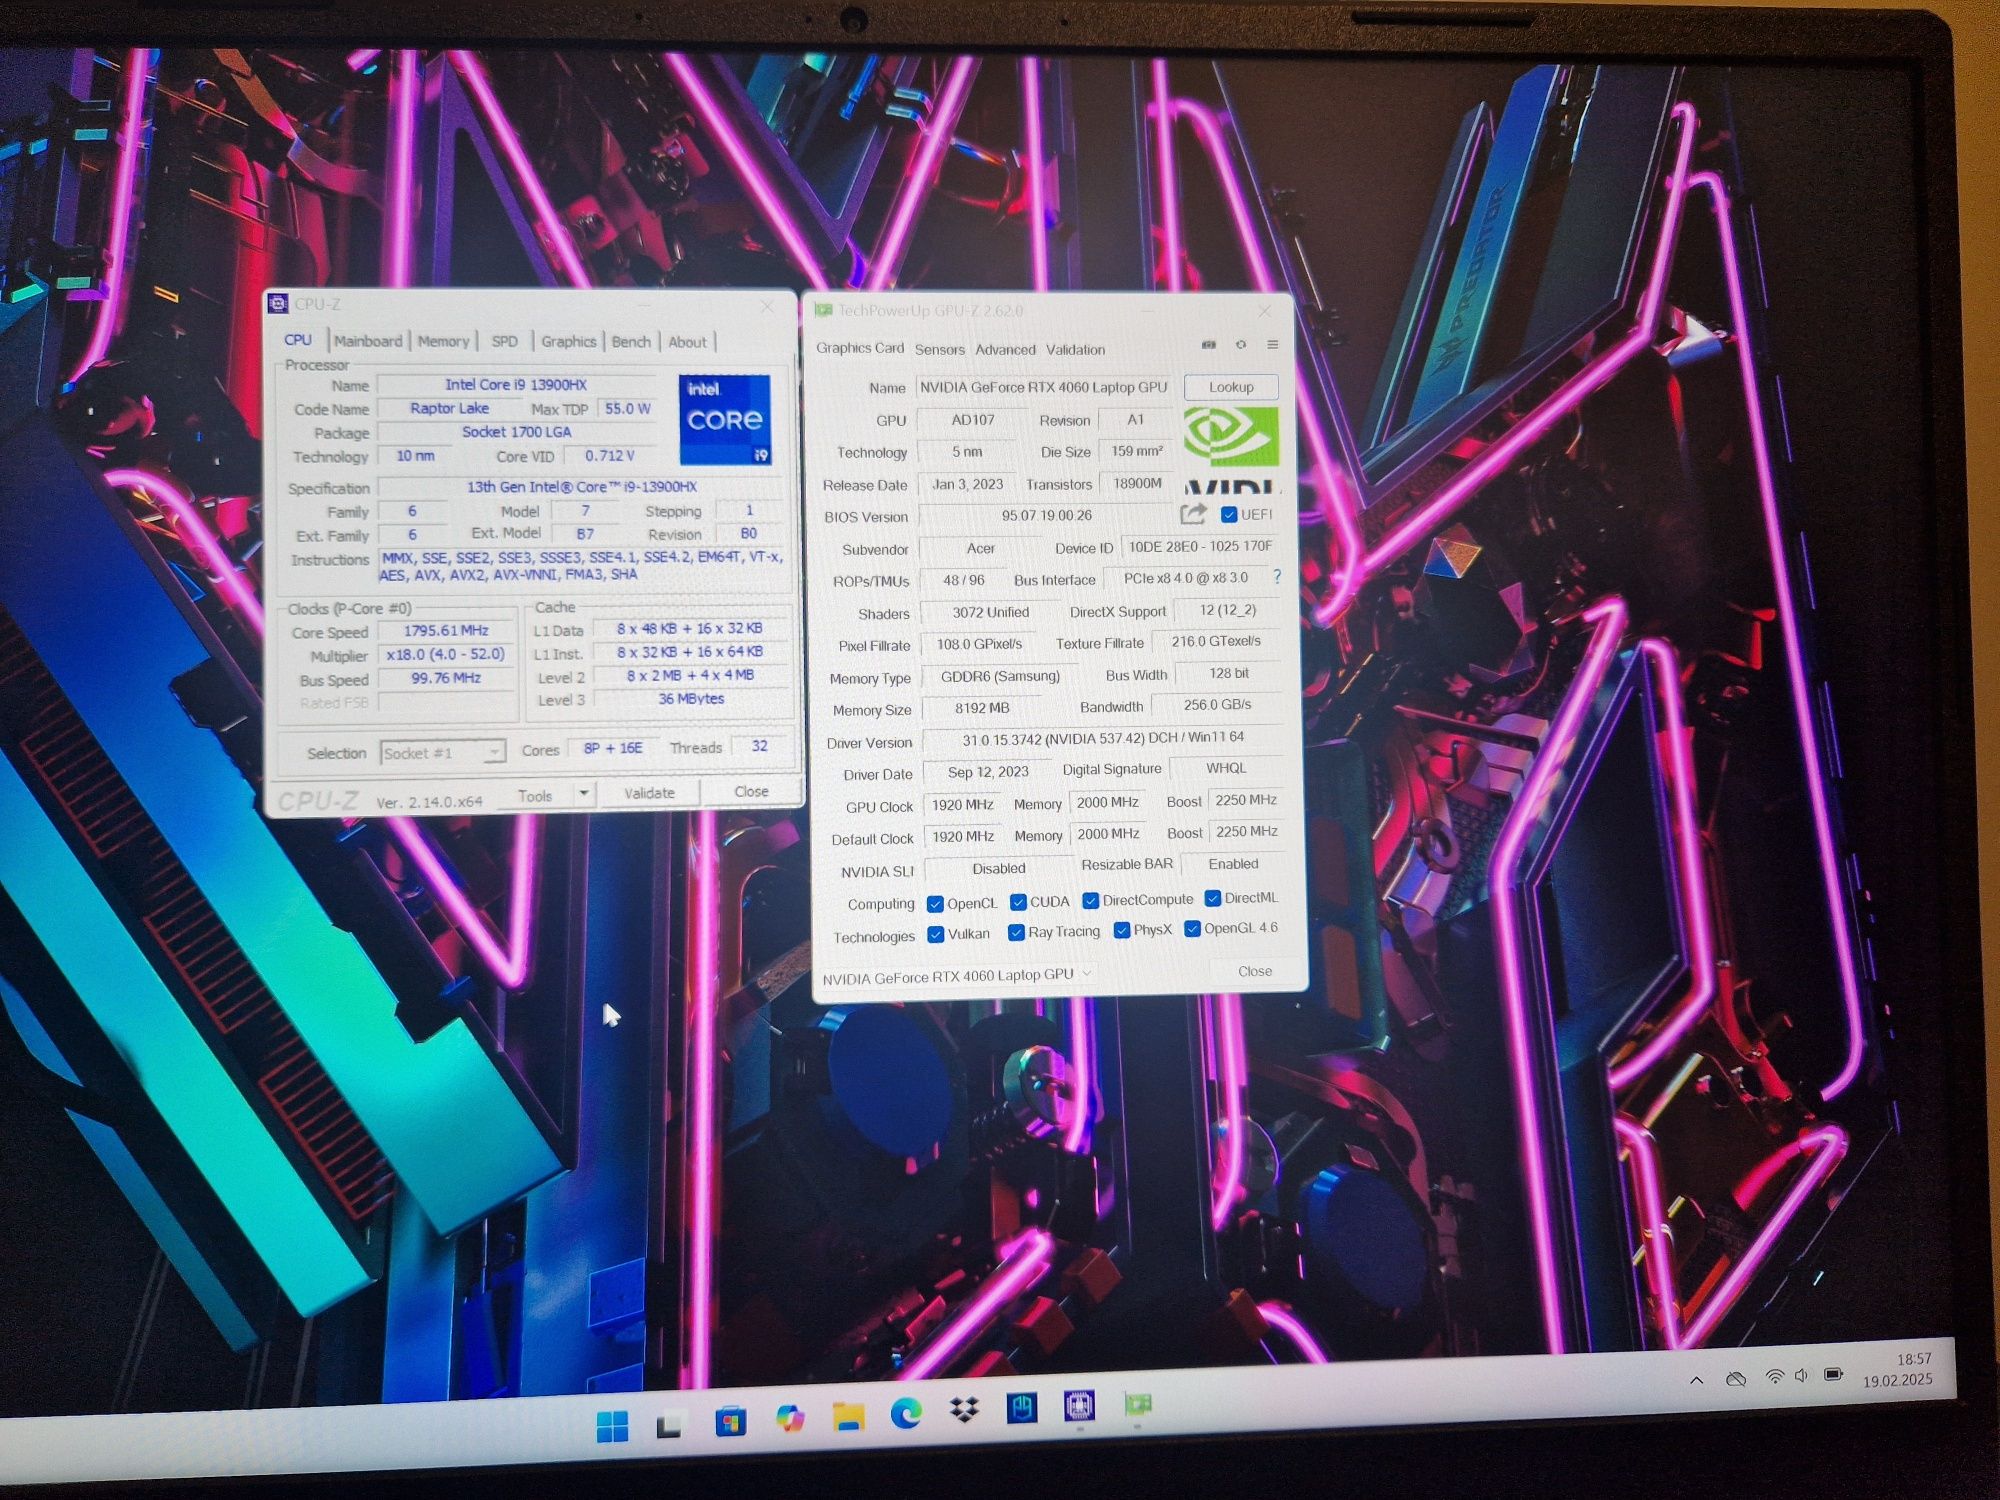This screenshot has width=2000, height=1500.
Task: Click the GPU-Z title bar icon
Action: [823, 310]
